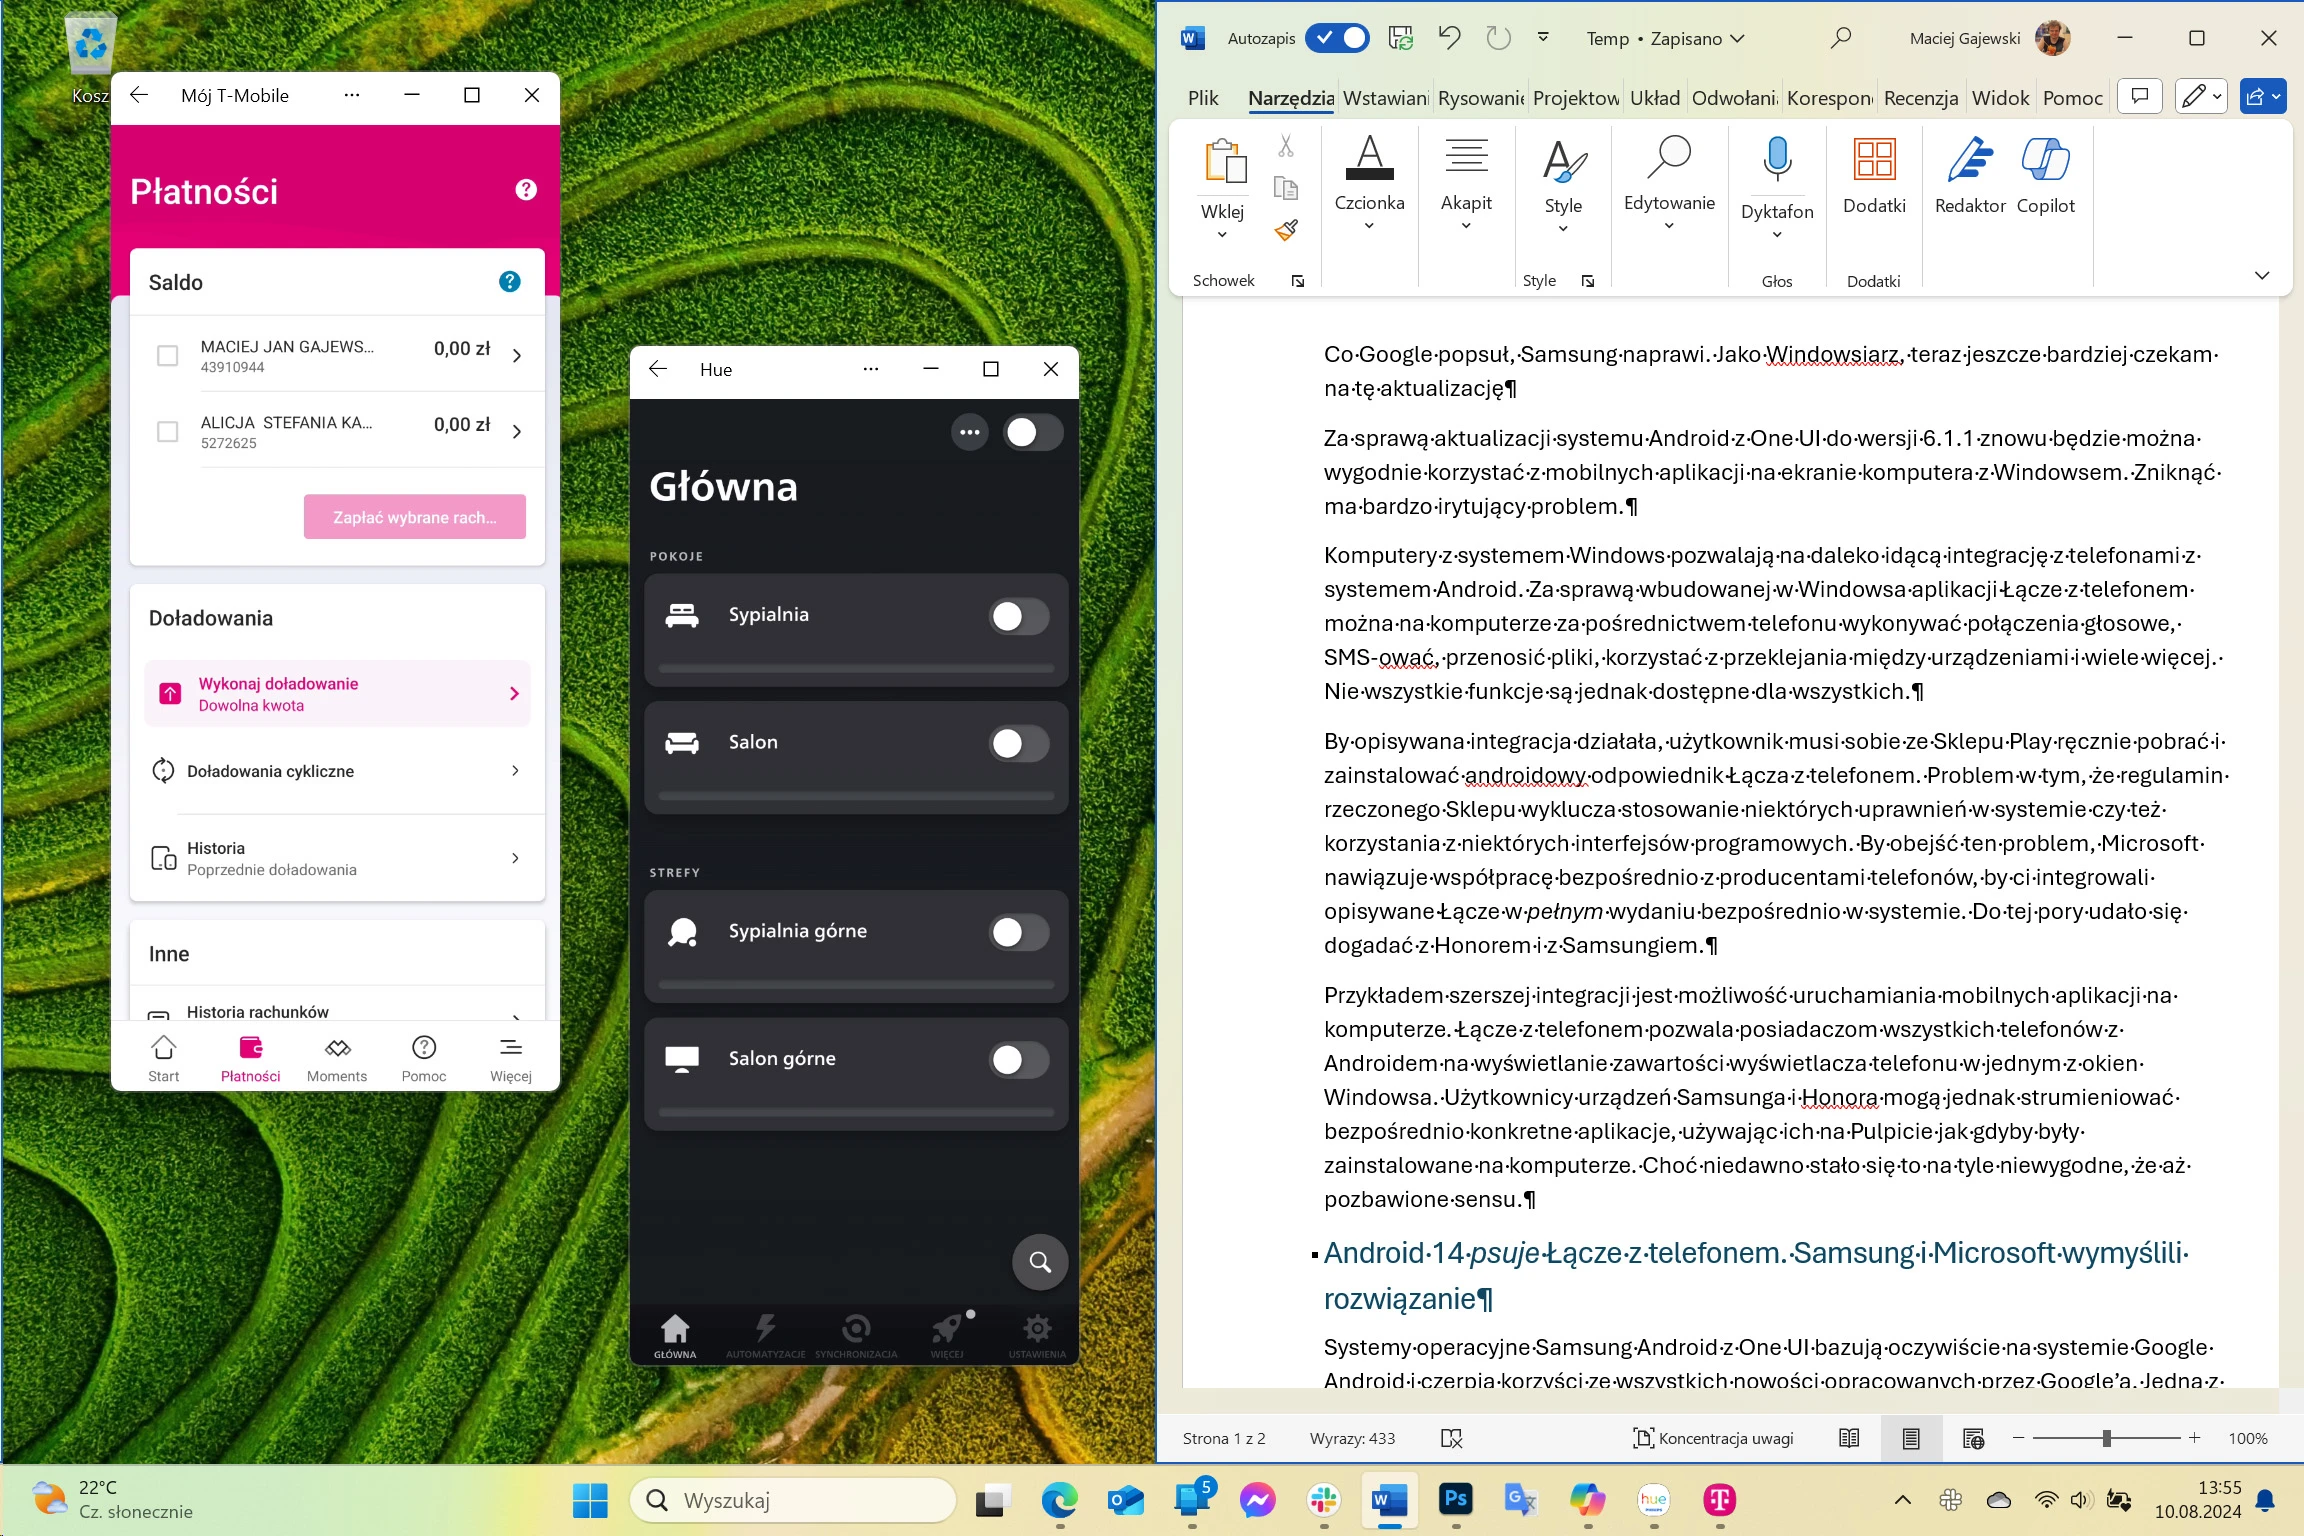Toggle the Sypialnia room light switch
2304x1536 pixels.
click(x=1019, y=616)
